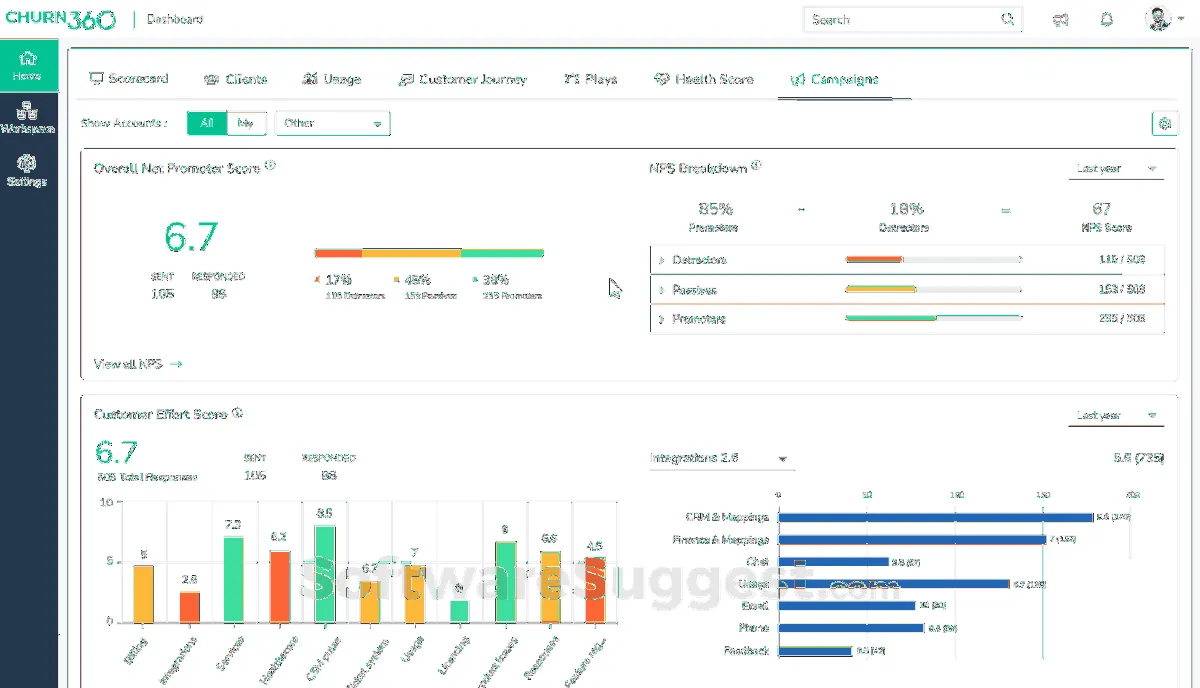Open the Other accounts dropdown

pyautogui.click(x=333, y=123)
